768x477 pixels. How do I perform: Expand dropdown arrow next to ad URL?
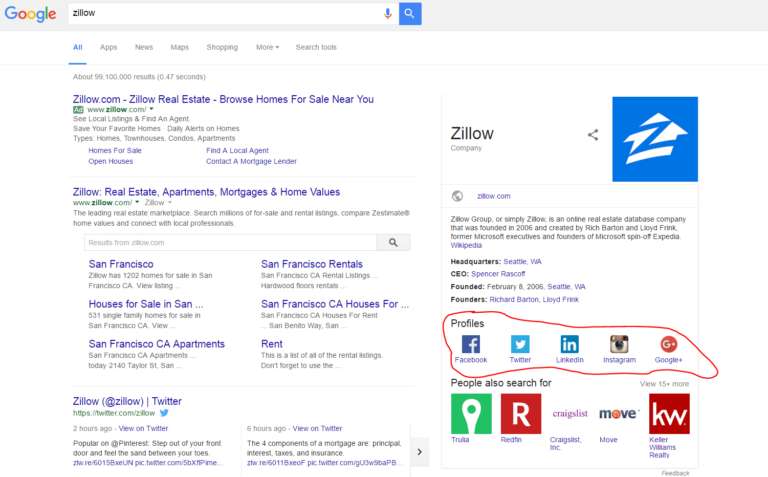pos(151,109)
